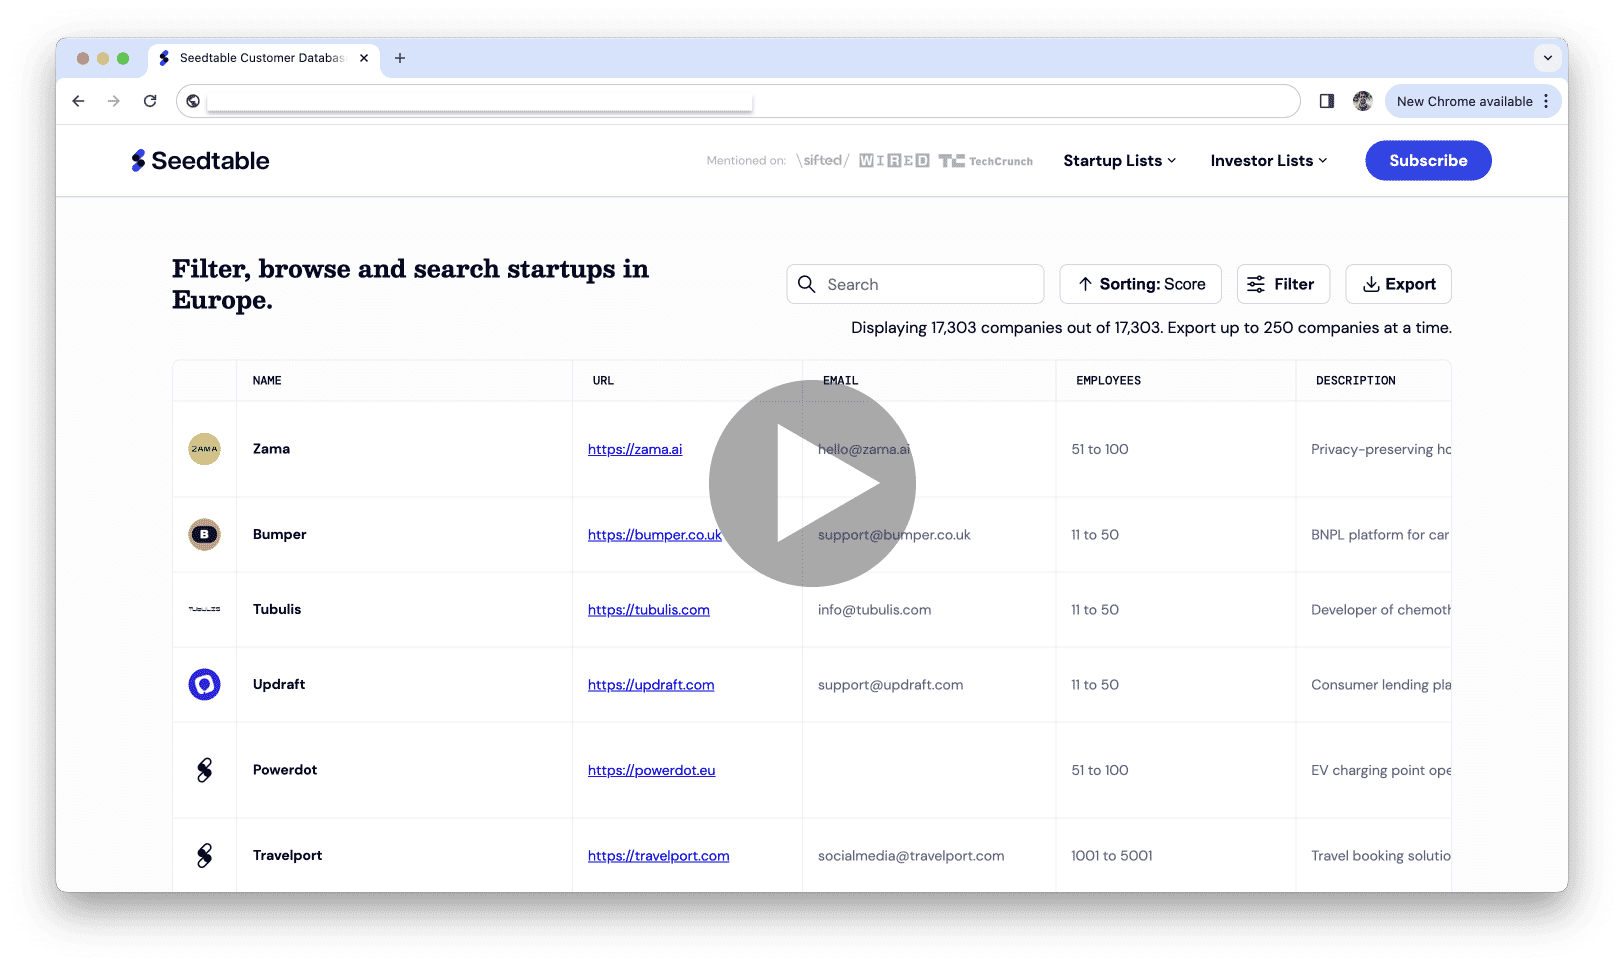Click the Updraft company logo icon
This screenshot has height=966, width=1624.
[204, 685]
